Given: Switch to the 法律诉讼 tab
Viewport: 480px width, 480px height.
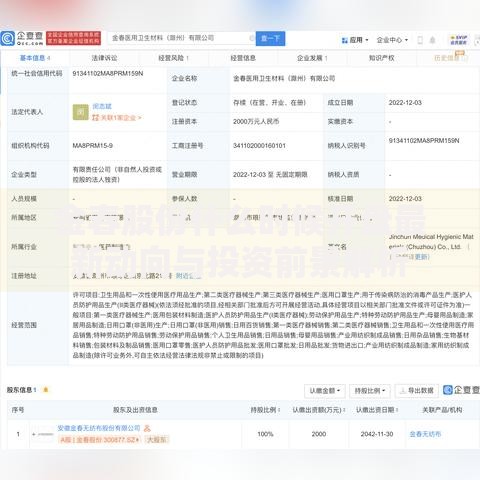Looking at the screenshot, I should (104, 58).
